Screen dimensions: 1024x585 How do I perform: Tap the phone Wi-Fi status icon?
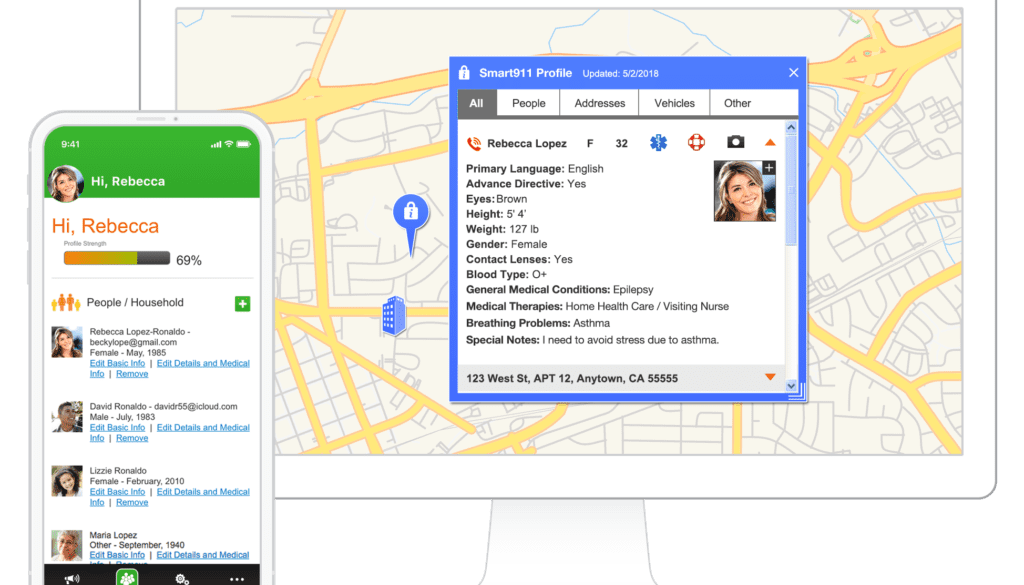pos(229,144)
